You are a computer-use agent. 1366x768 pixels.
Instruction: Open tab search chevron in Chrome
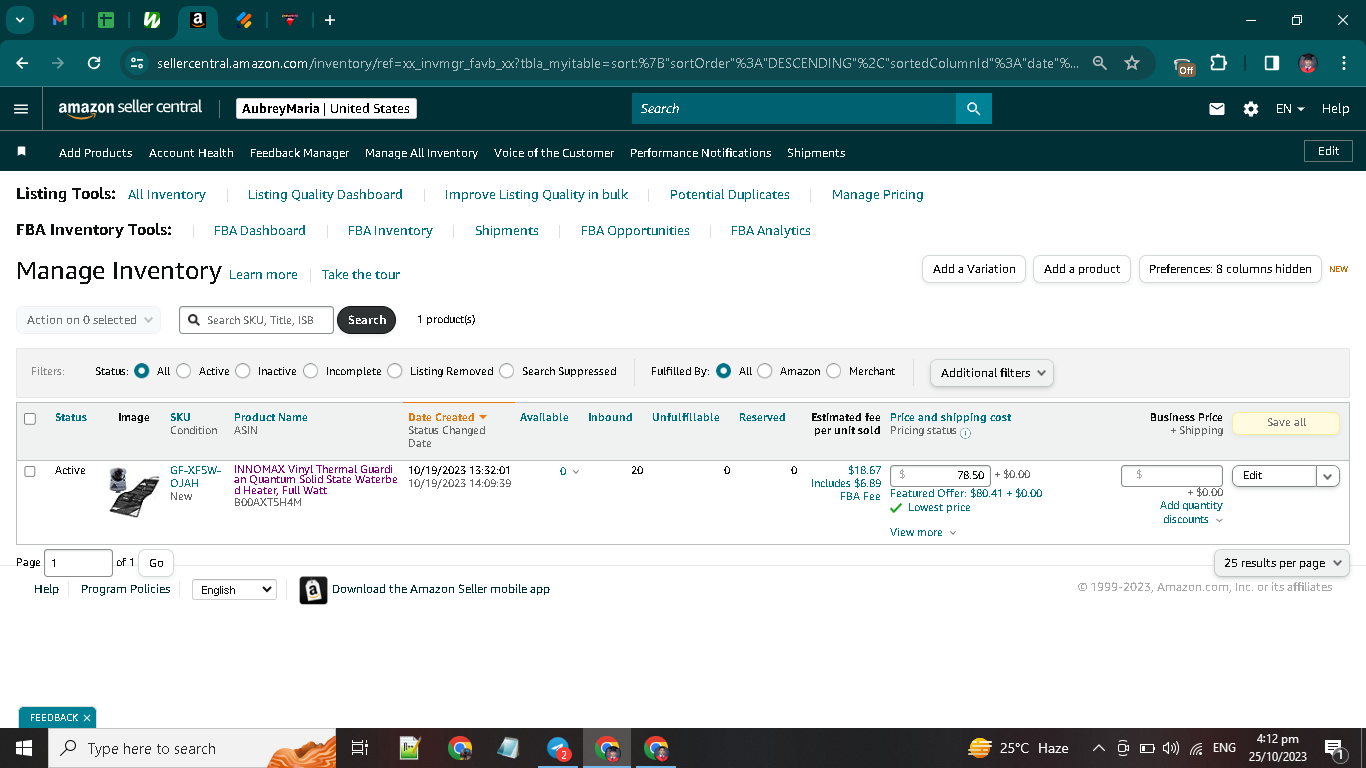(19, 20)
